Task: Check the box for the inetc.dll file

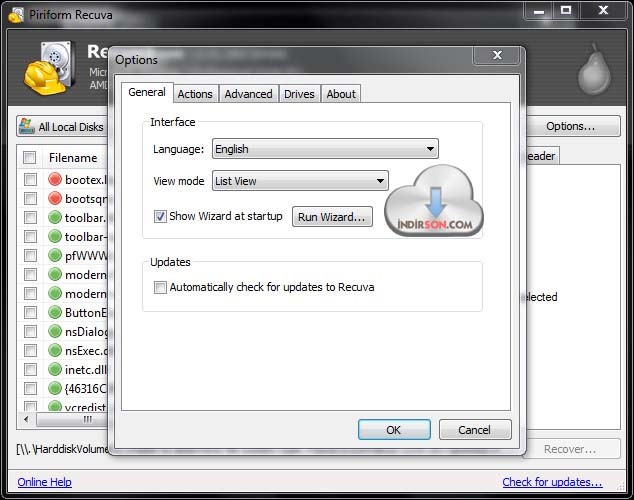Action: (x=30, y=369)
